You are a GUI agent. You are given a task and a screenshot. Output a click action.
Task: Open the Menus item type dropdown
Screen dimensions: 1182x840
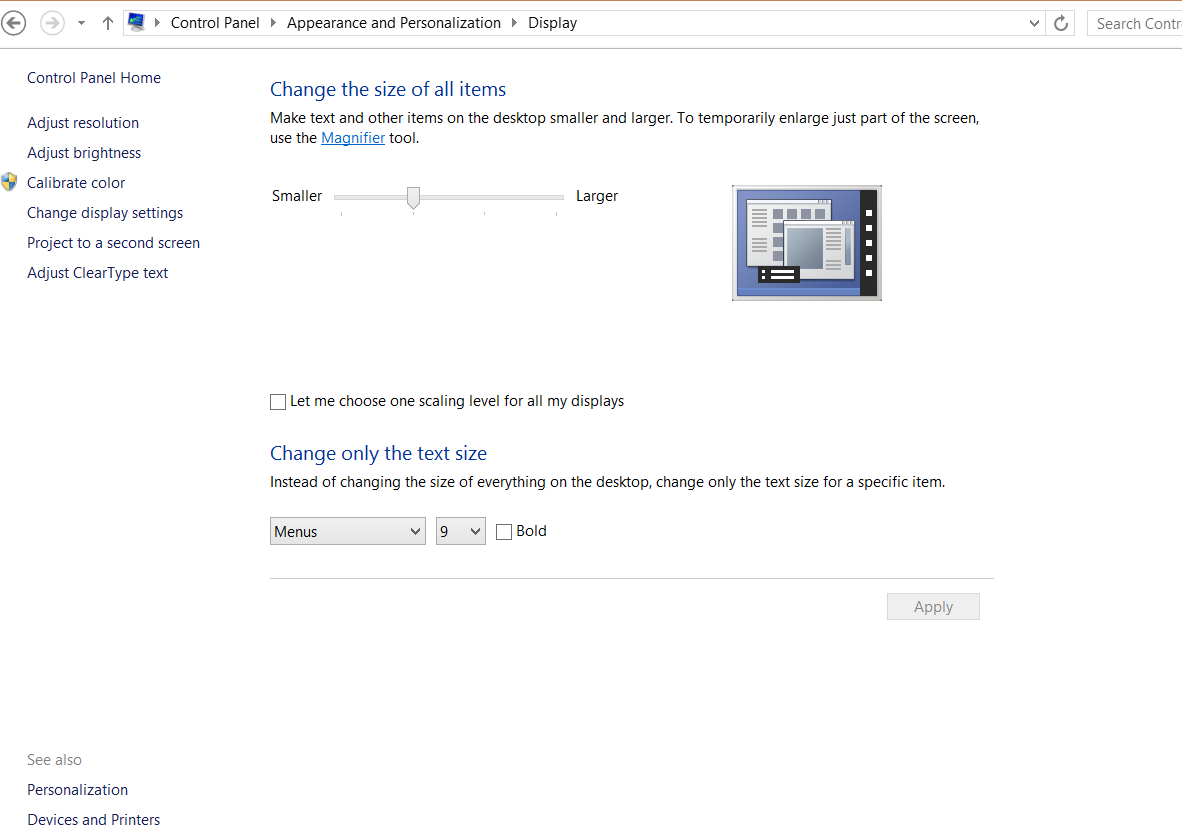pyautogui.click(x=348, y=532)
